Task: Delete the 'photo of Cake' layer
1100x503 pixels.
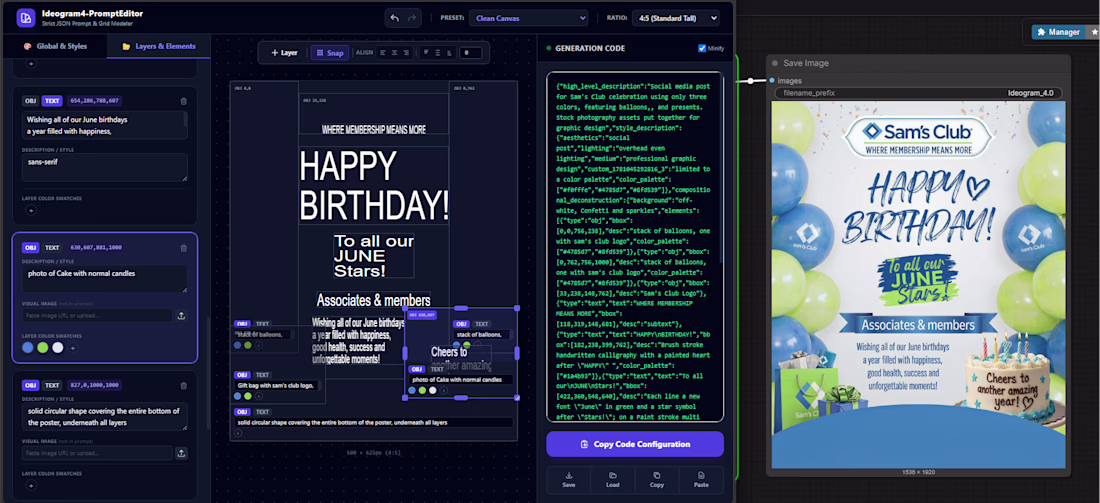Action: point(184,248)
